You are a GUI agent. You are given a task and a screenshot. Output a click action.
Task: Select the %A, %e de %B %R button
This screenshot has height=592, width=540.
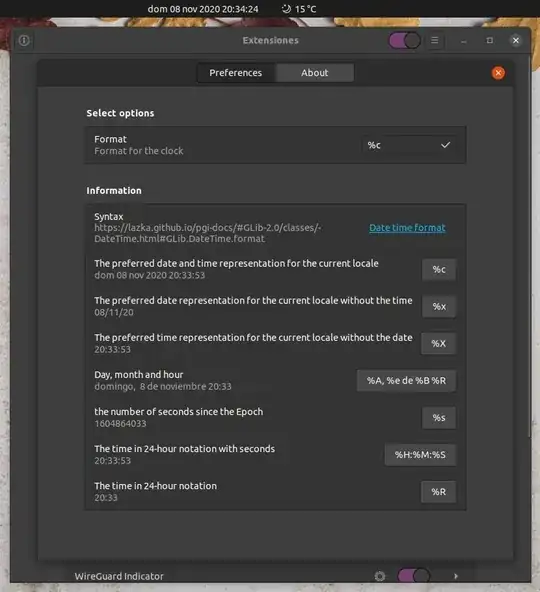pyautogui.click(x=406, y=381)
